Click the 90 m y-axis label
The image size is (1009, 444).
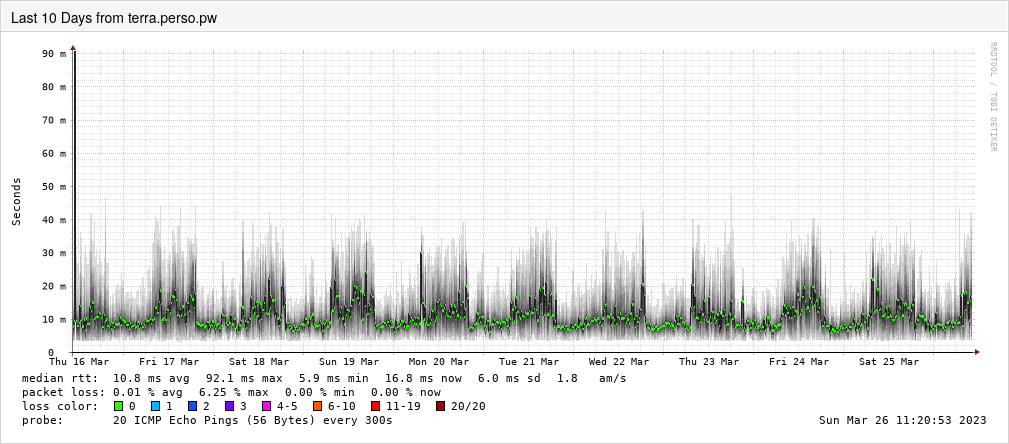[55, 54]
